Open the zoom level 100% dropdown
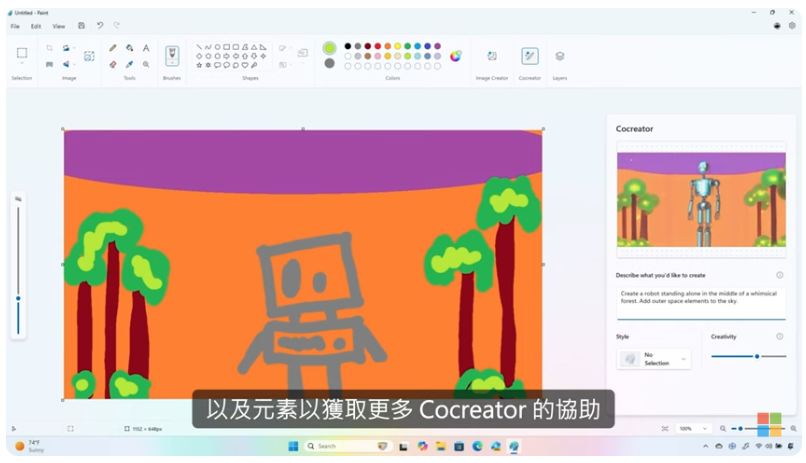The height and width of the screenshot is (463, 806). (x=691, y=428)
